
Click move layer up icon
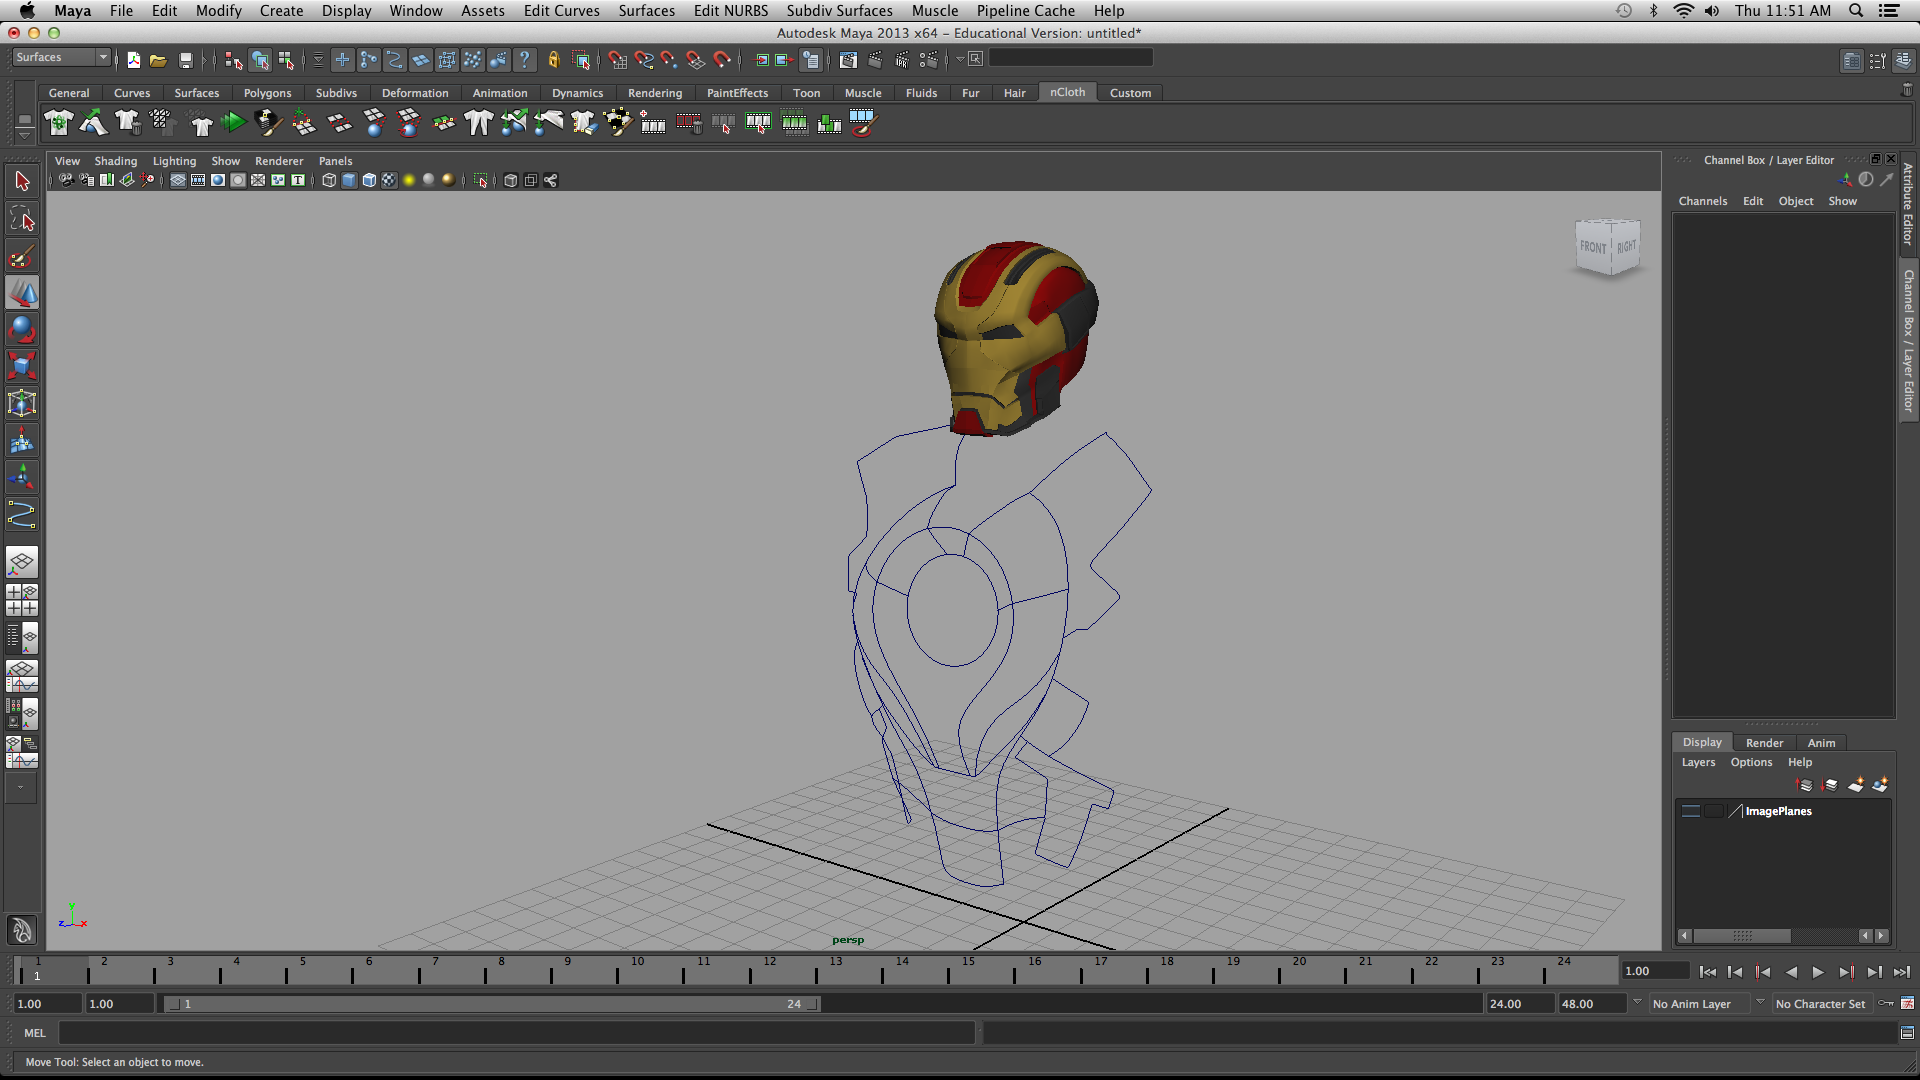pos(1805,785)
